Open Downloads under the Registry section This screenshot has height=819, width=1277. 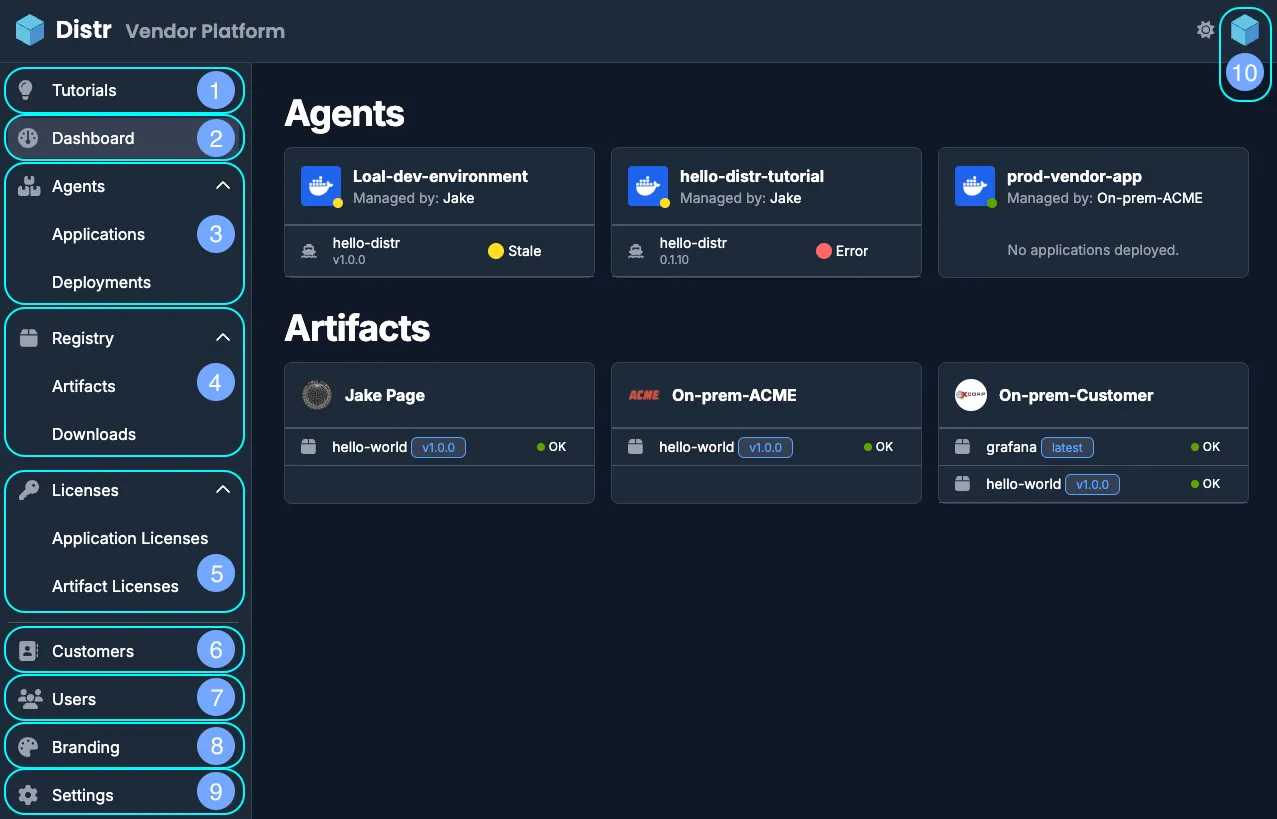94,434
